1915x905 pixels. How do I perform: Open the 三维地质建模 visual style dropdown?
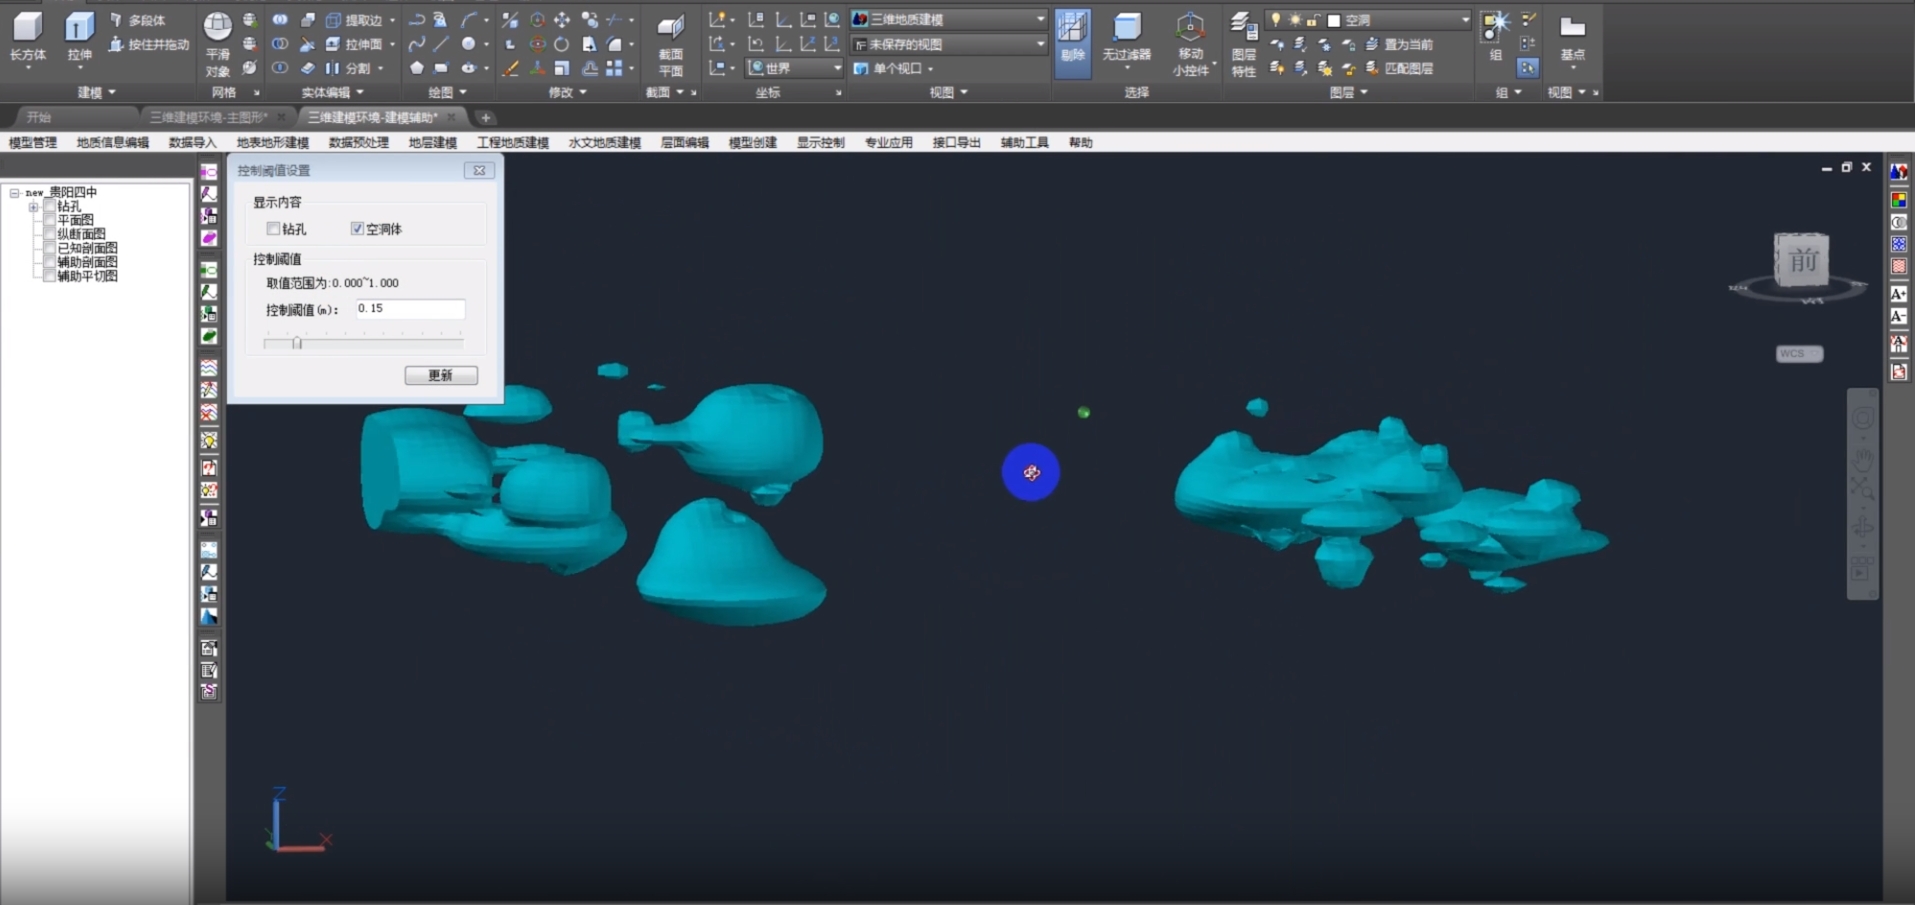[x=1040, y=19]
